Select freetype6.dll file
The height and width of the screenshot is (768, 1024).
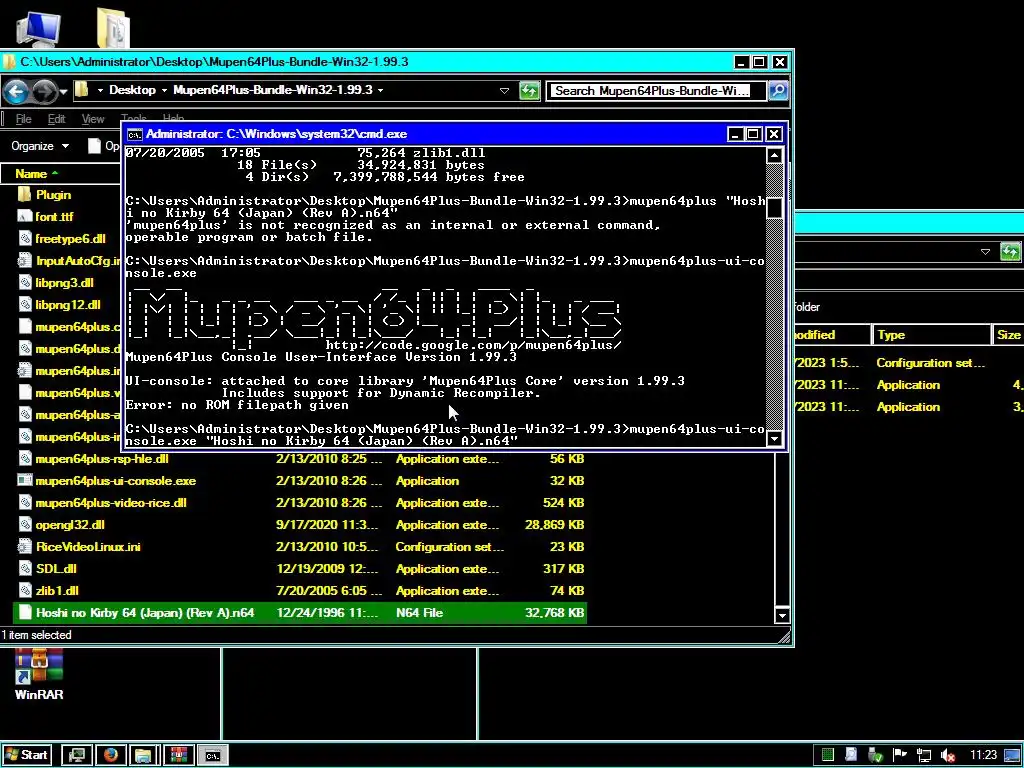[x=62, y=239]
